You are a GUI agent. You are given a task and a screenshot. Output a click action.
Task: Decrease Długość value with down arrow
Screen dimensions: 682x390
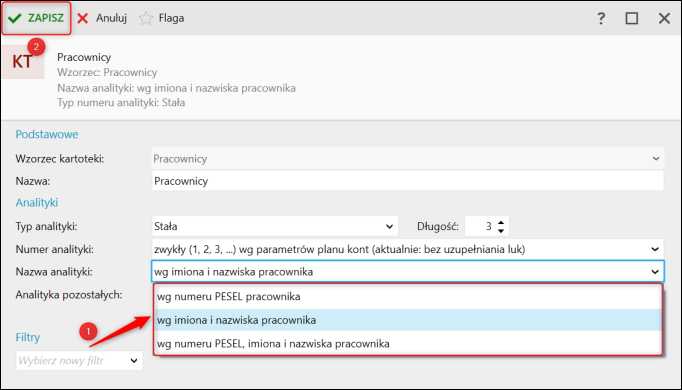pos(501,231)
